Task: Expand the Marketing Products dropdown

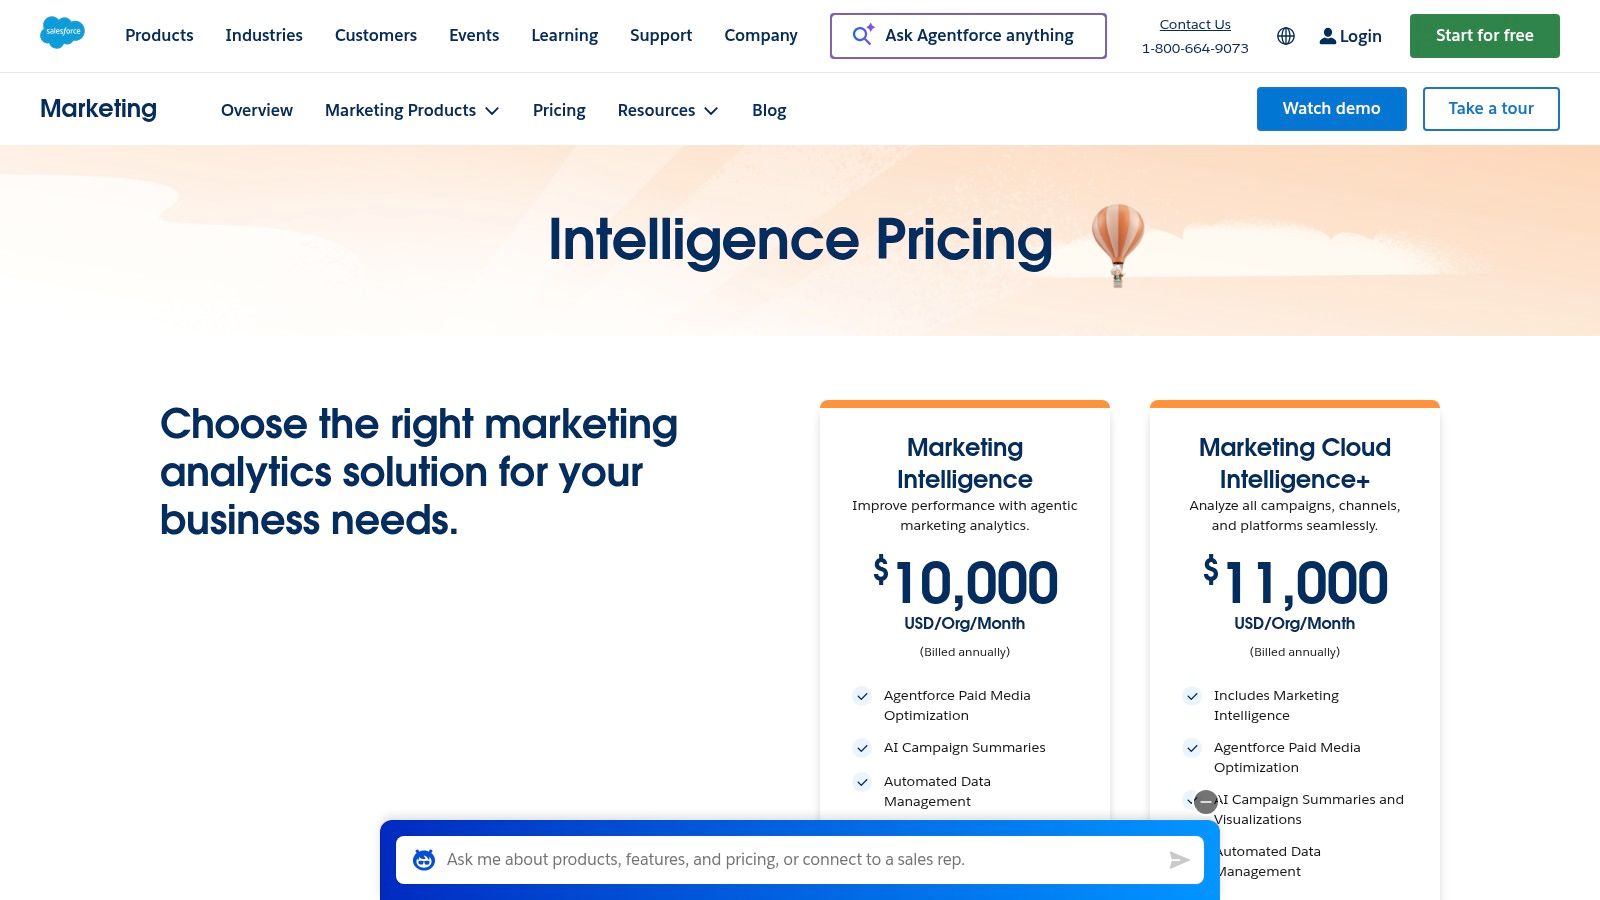Action: (x=411, y=110)
